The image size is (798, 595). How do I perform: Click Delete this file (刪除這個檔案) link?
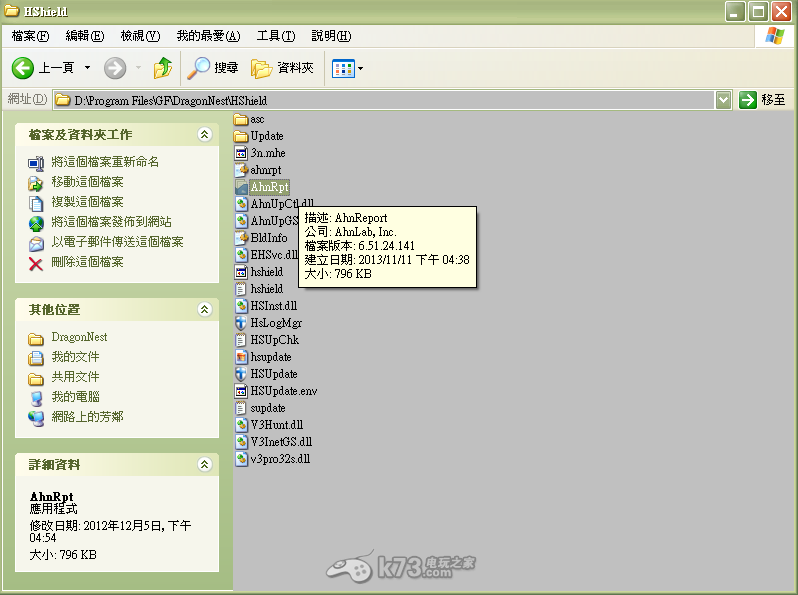(x=87, y=262)
